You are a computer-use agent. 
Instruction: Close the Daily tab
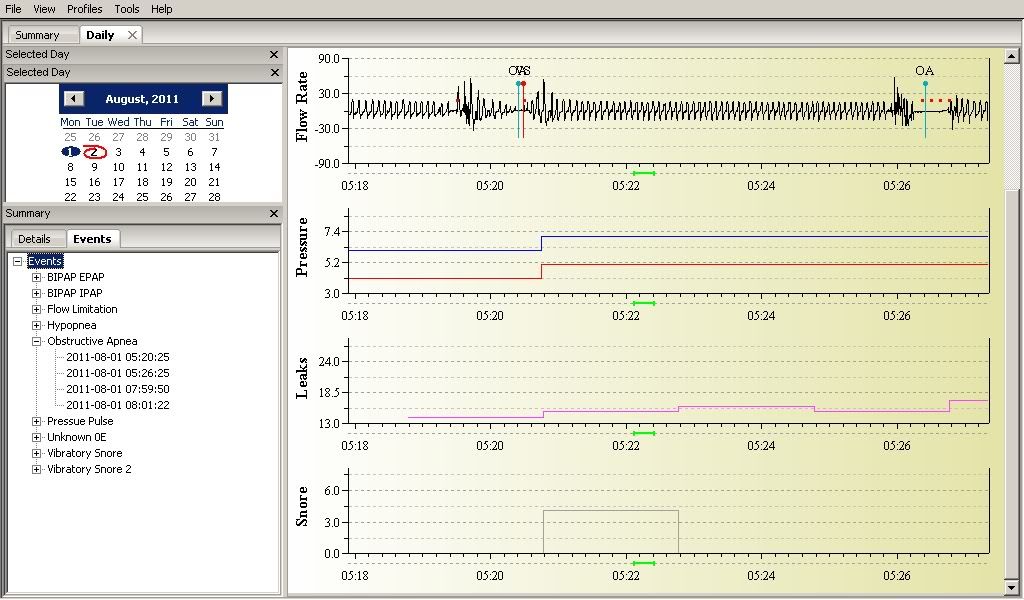click(133, 35)
